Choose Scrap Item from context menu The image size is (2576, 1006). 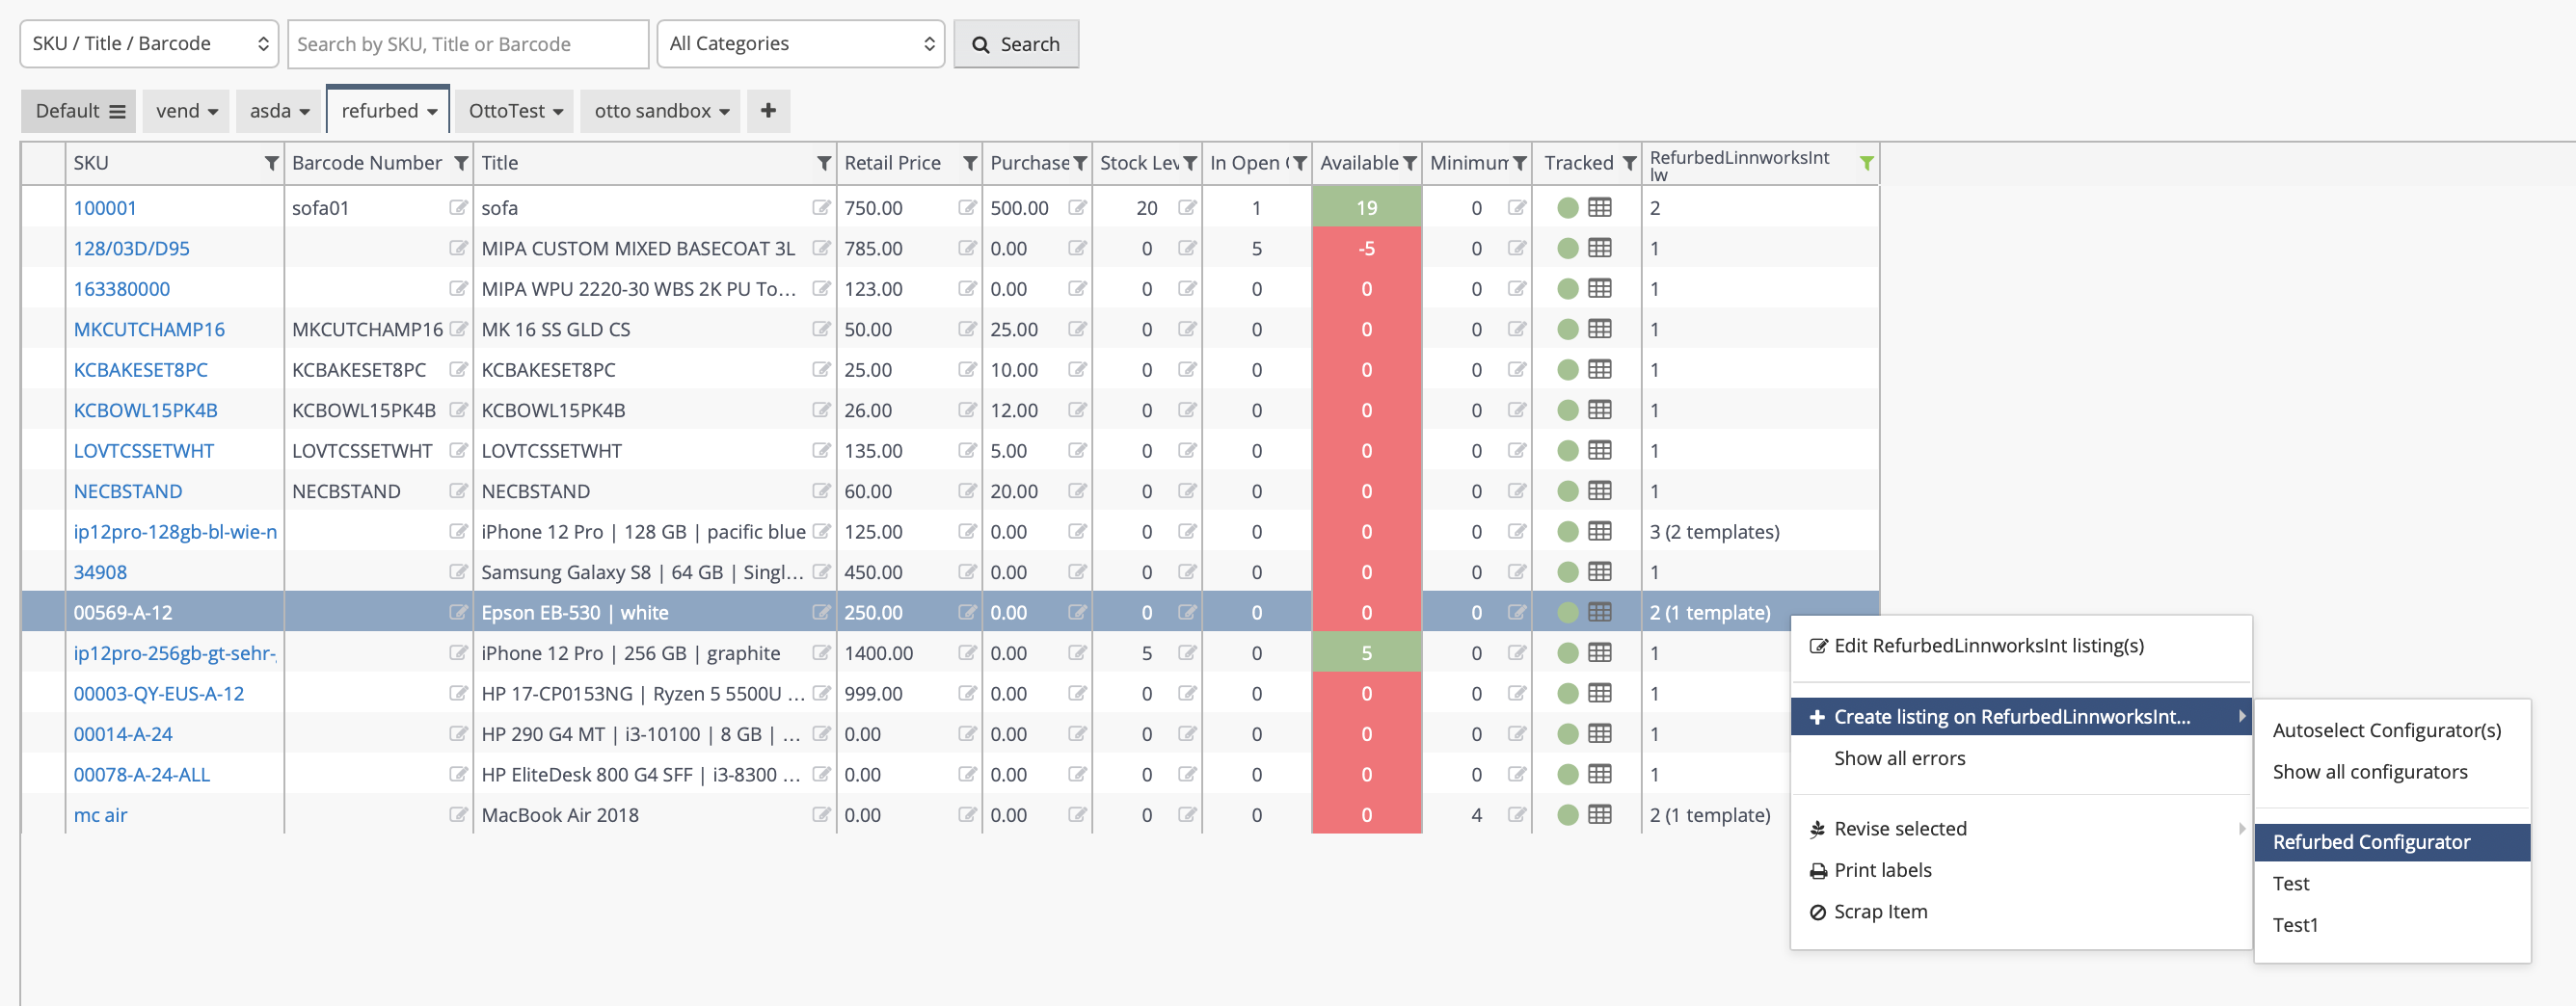2021,911
